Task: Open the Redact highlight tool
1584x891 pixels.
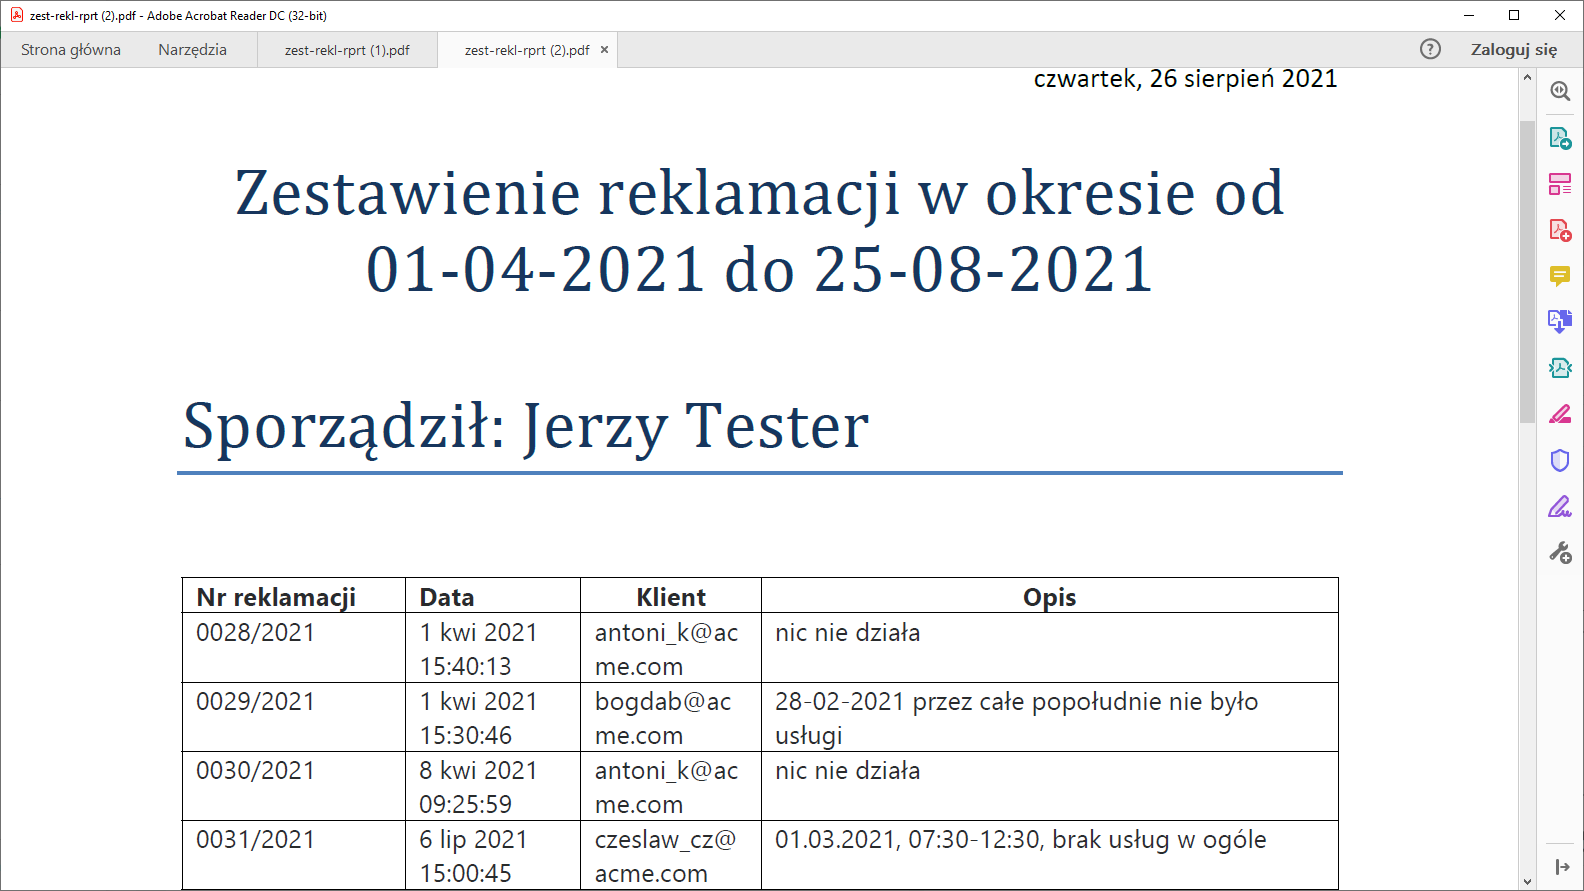Action: click(x=1560, y=414)
